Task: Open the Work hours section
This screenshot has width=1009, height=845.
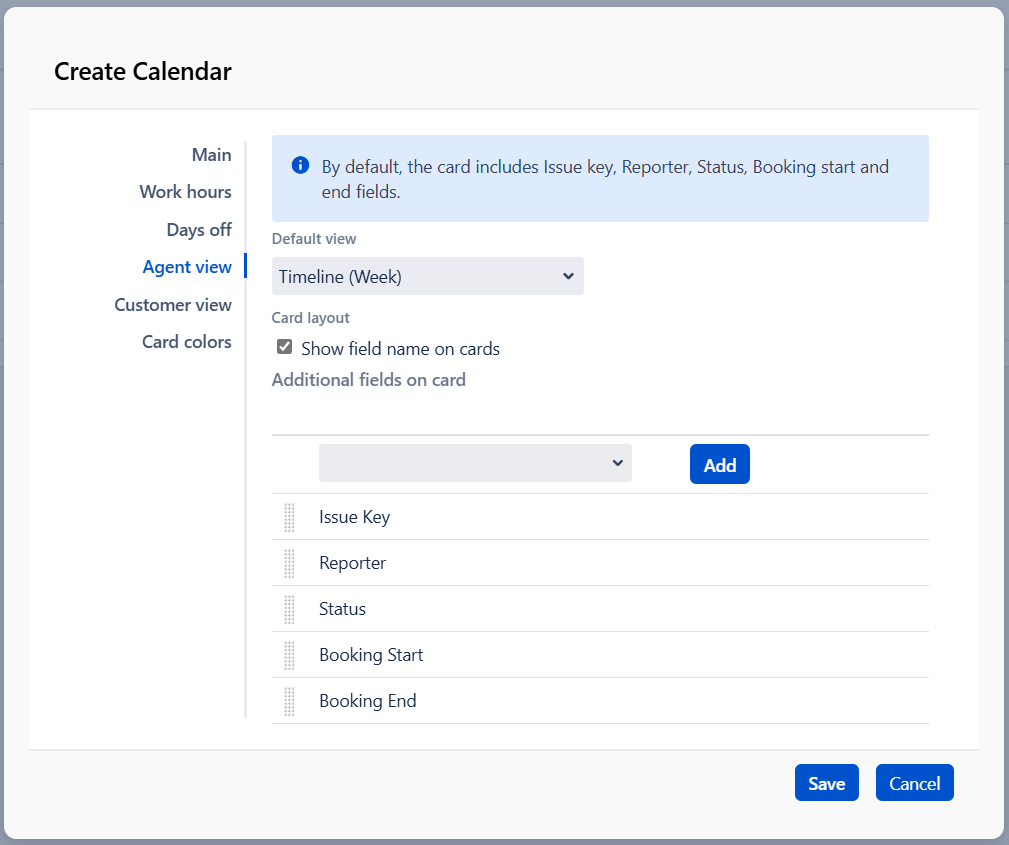Action: pos(185,192)
